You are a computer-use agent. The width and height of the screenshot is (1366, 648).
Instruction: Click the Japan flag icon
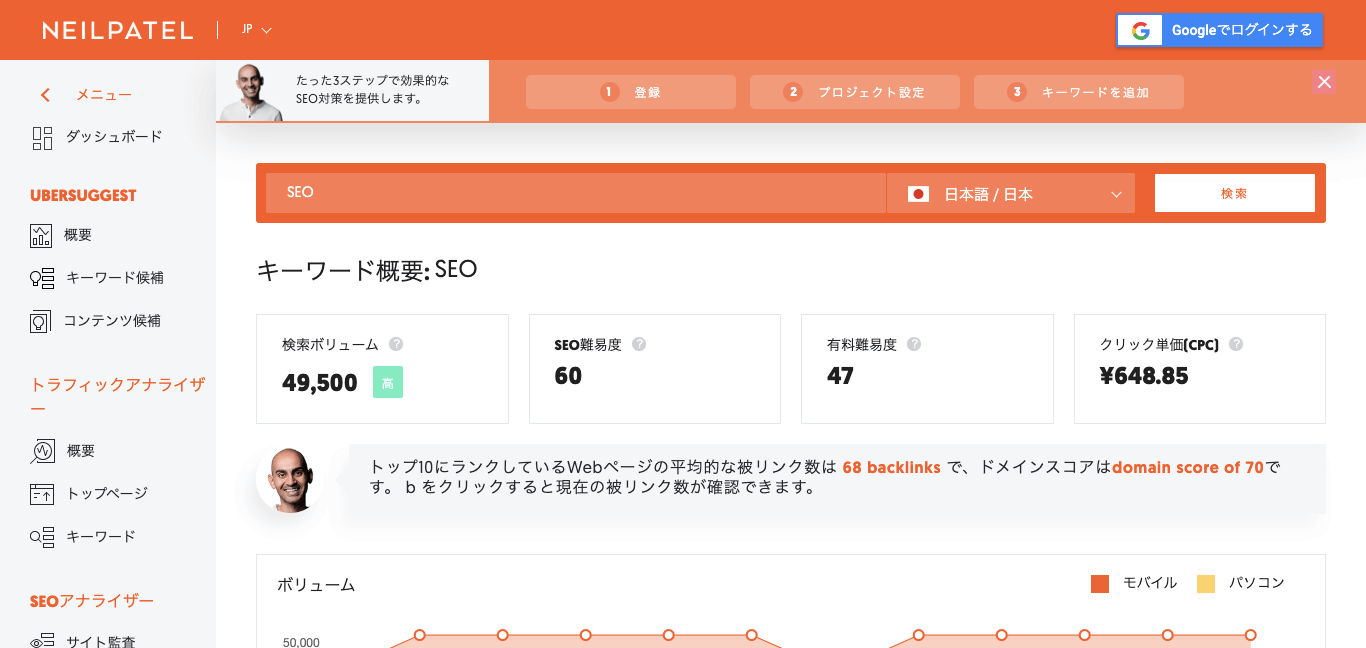pos(918,194)
